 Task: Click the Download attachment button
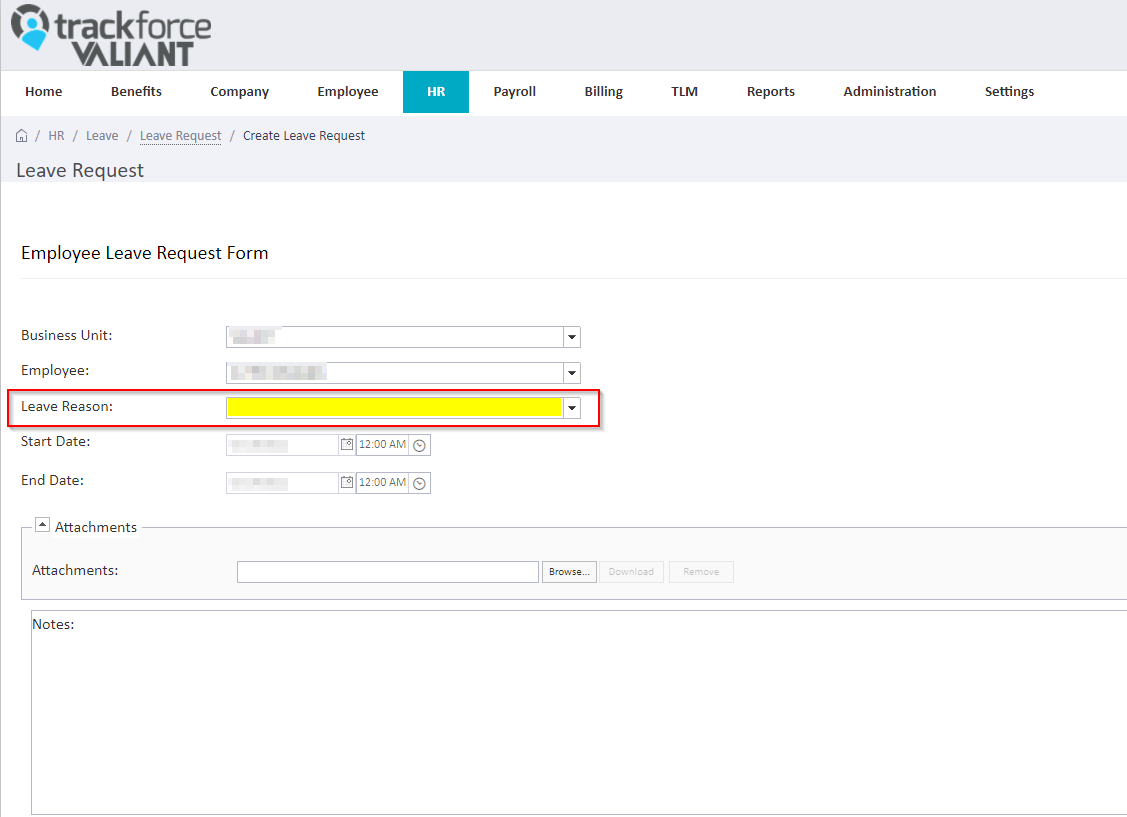click(631, 572)
